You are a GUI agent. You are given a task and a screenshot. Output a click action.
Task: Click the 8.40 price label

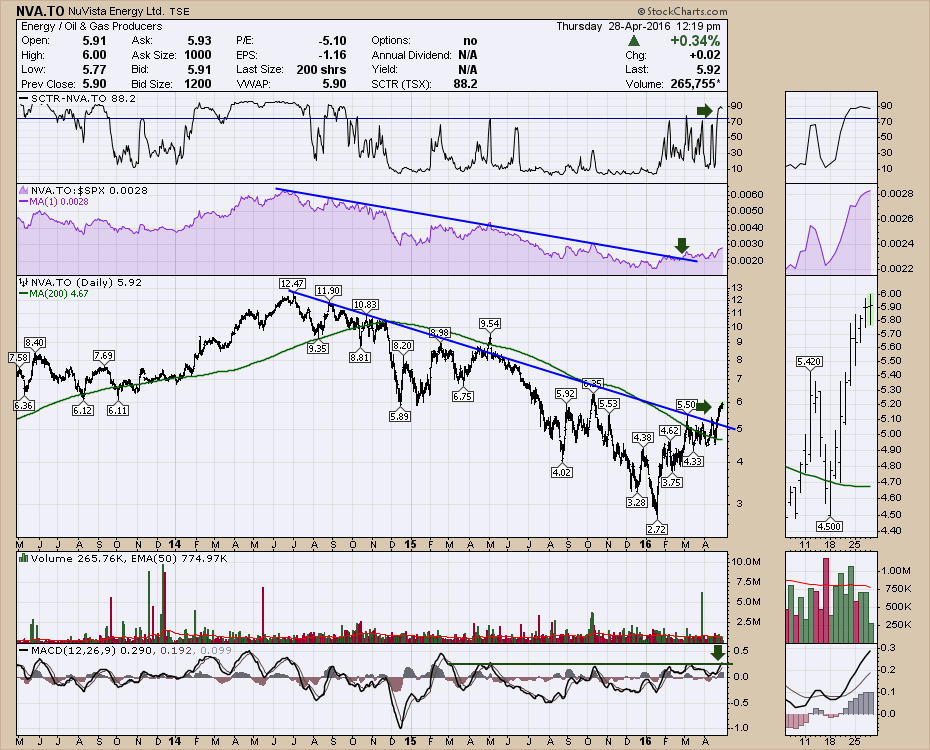(35, 343)
